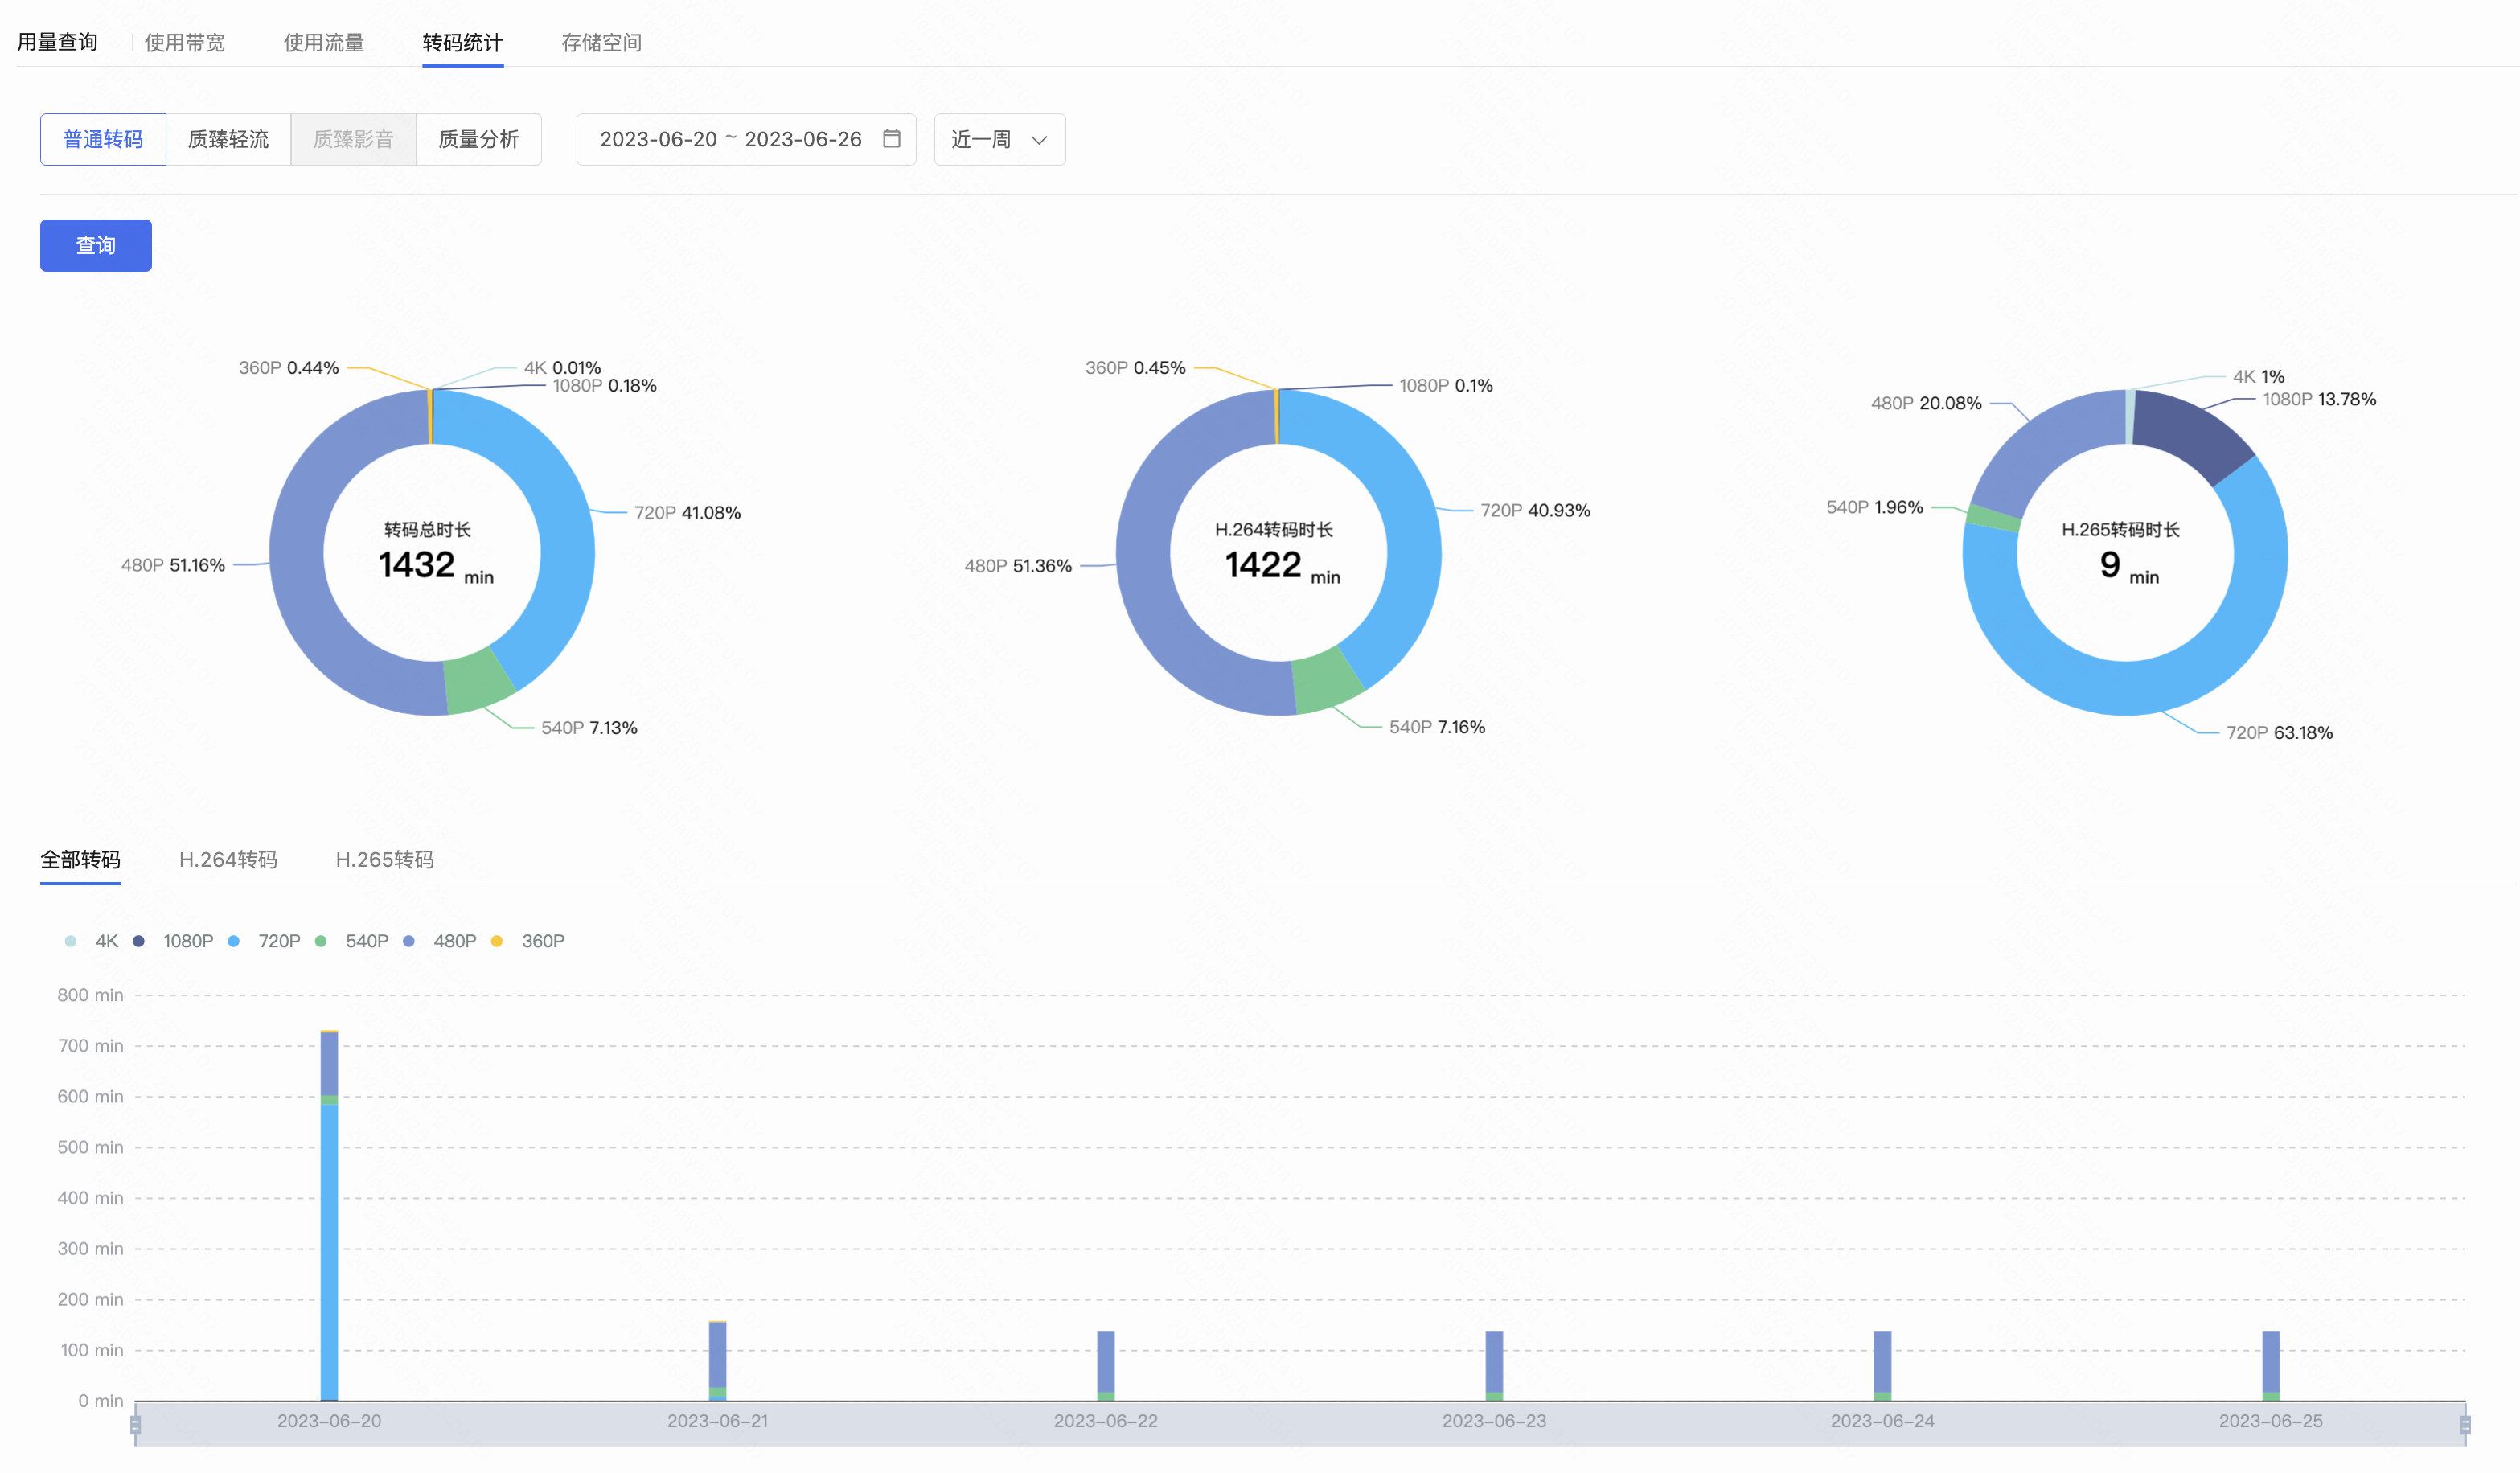Click the 2023-06-23 stacked bar
2520x1473 pixels.
1494,1366
